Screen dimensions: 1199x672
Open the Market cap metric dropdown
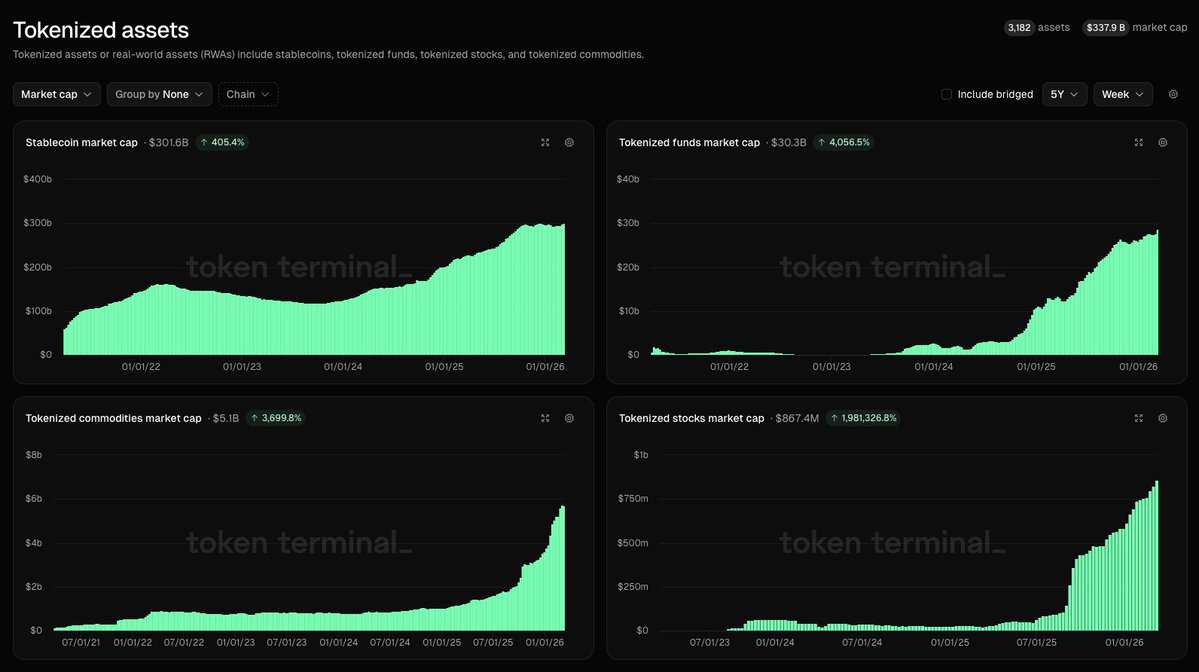pos(56,93)
